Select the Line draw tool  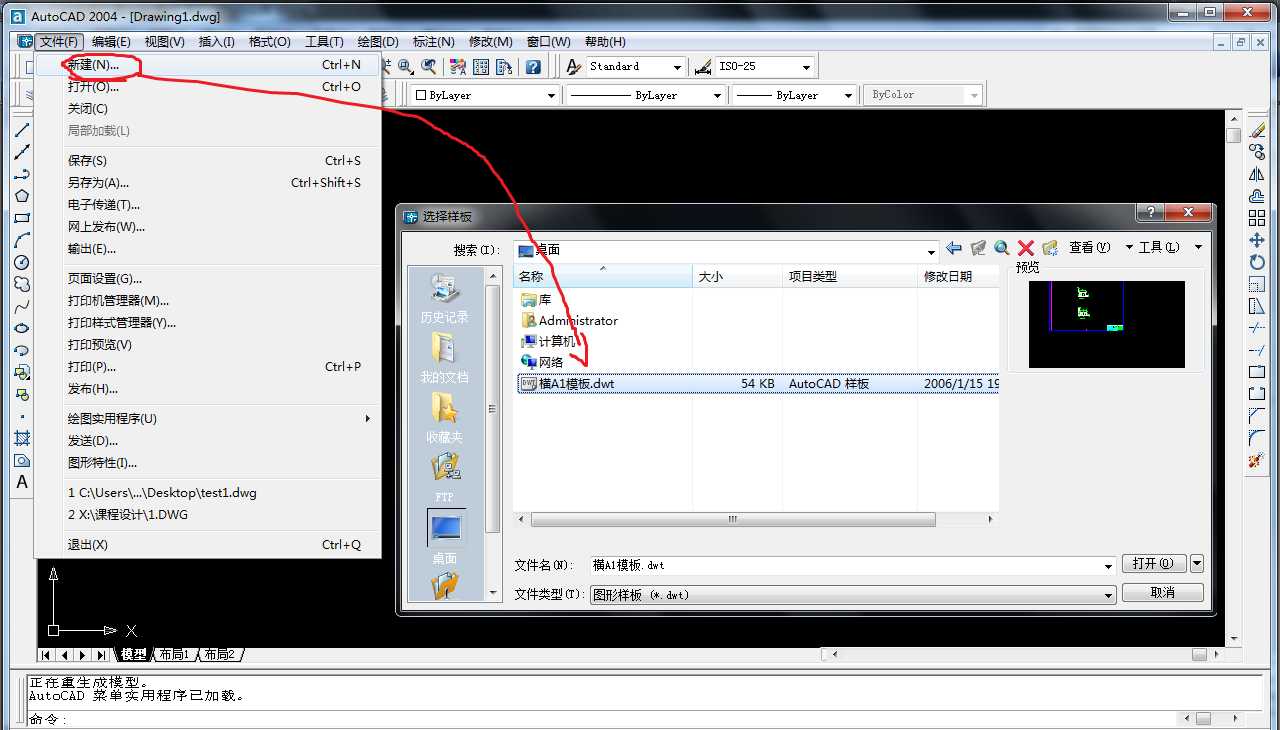(21, 130)
